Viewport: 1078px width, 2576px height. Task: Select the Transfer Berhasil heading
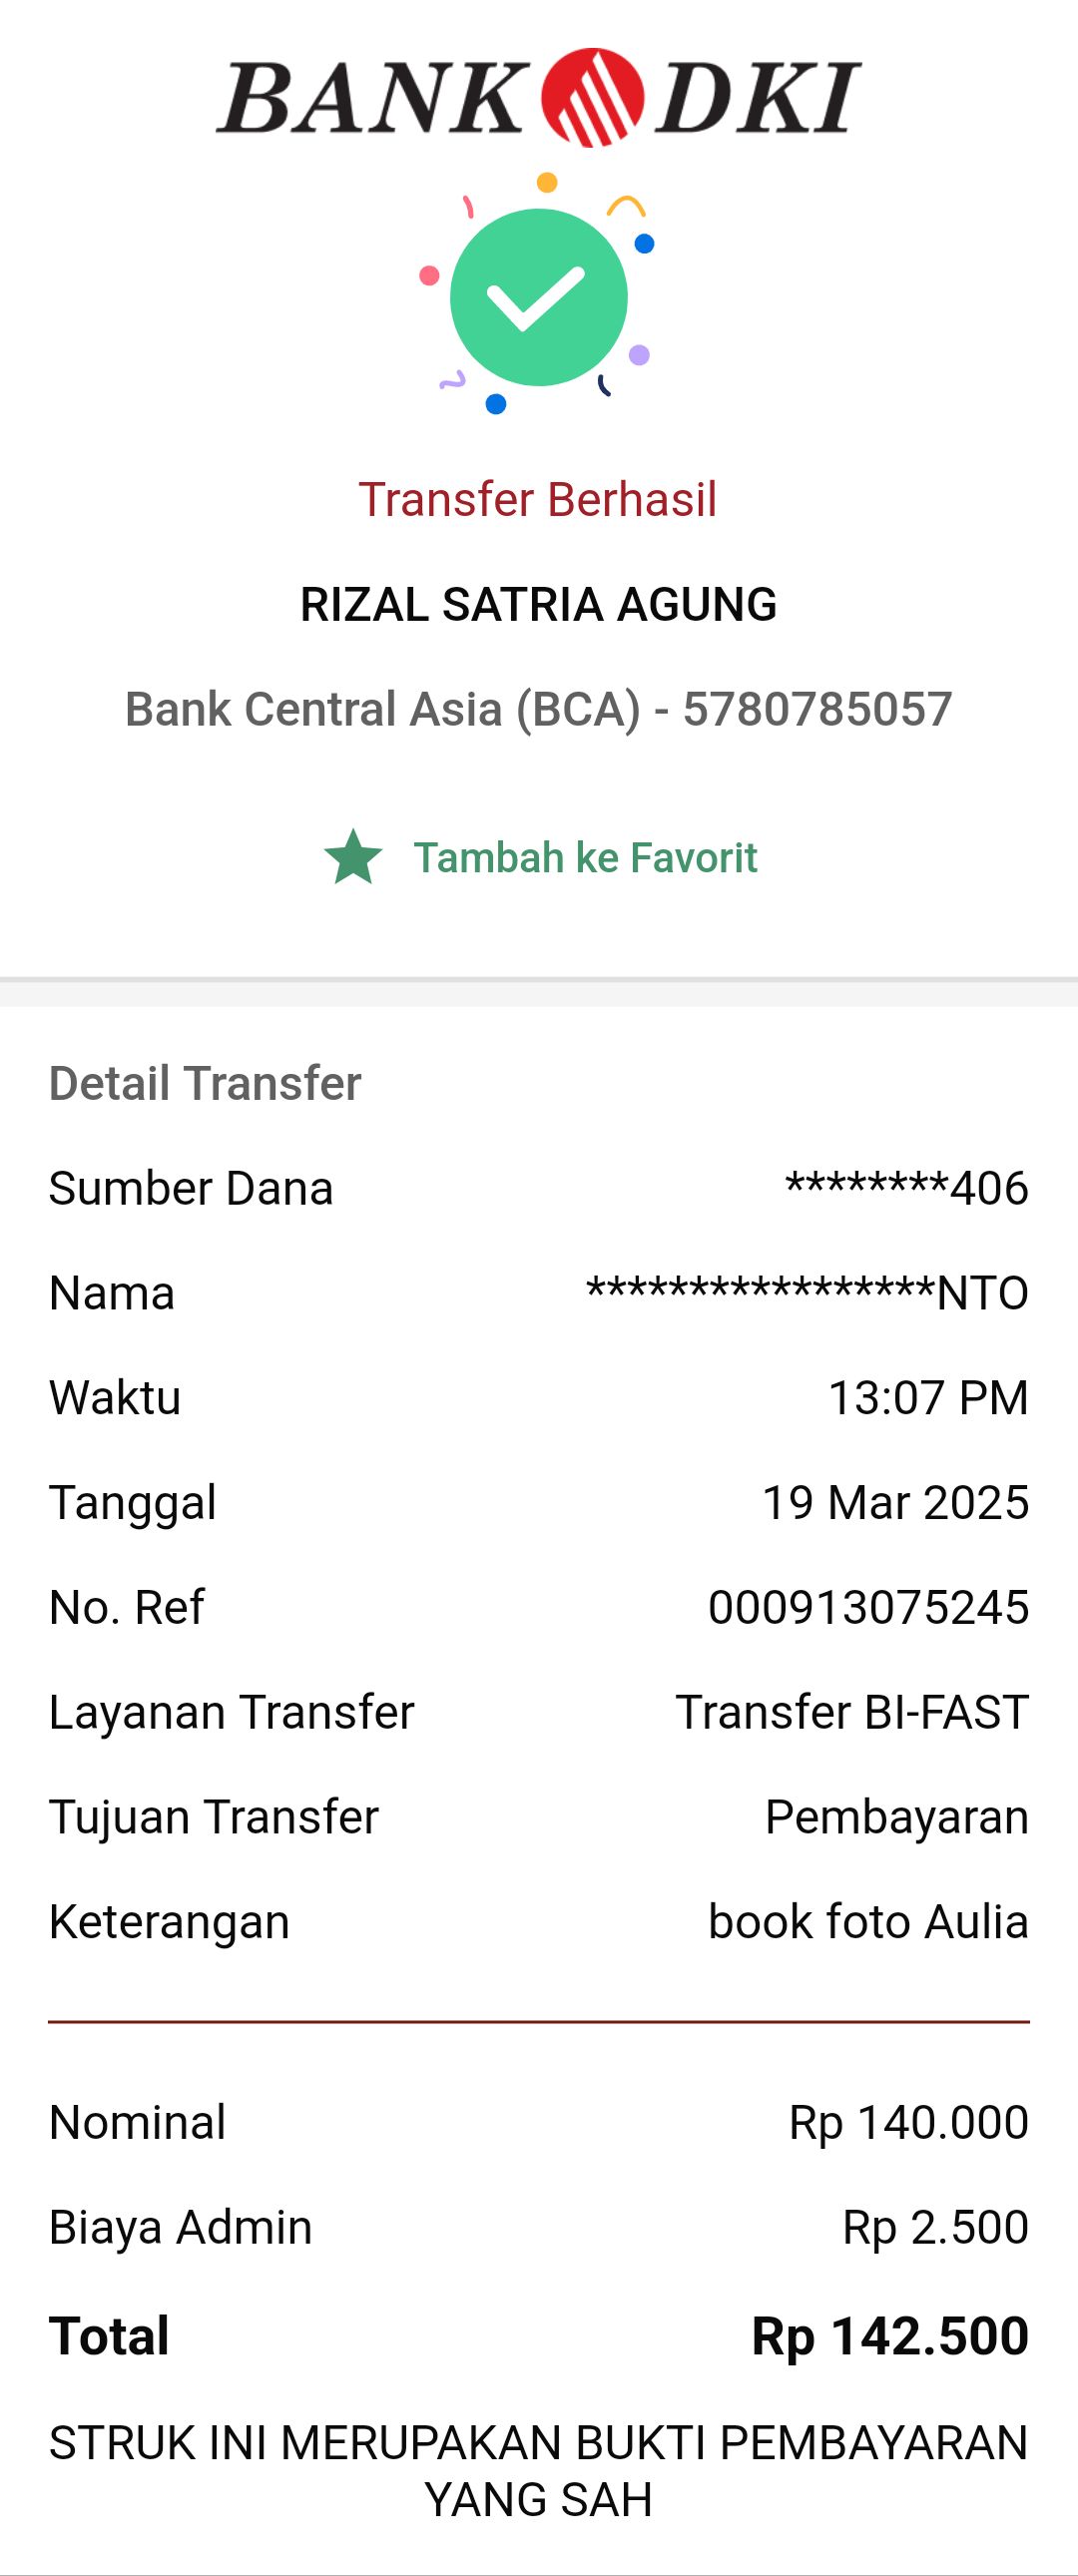click(x=538, y=500)
